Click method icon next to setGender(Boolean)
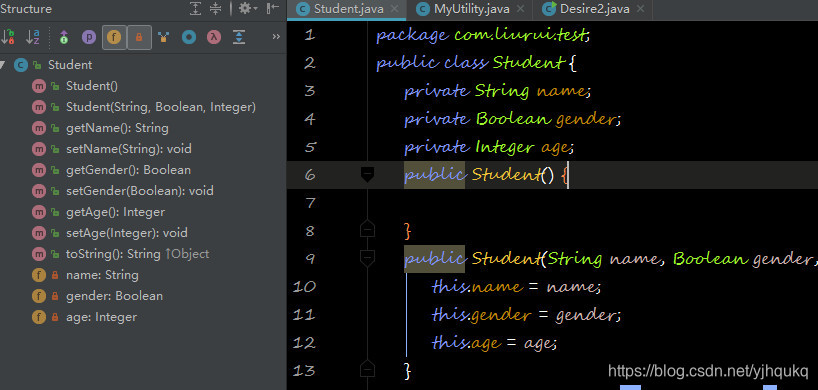 pos(39,191)
